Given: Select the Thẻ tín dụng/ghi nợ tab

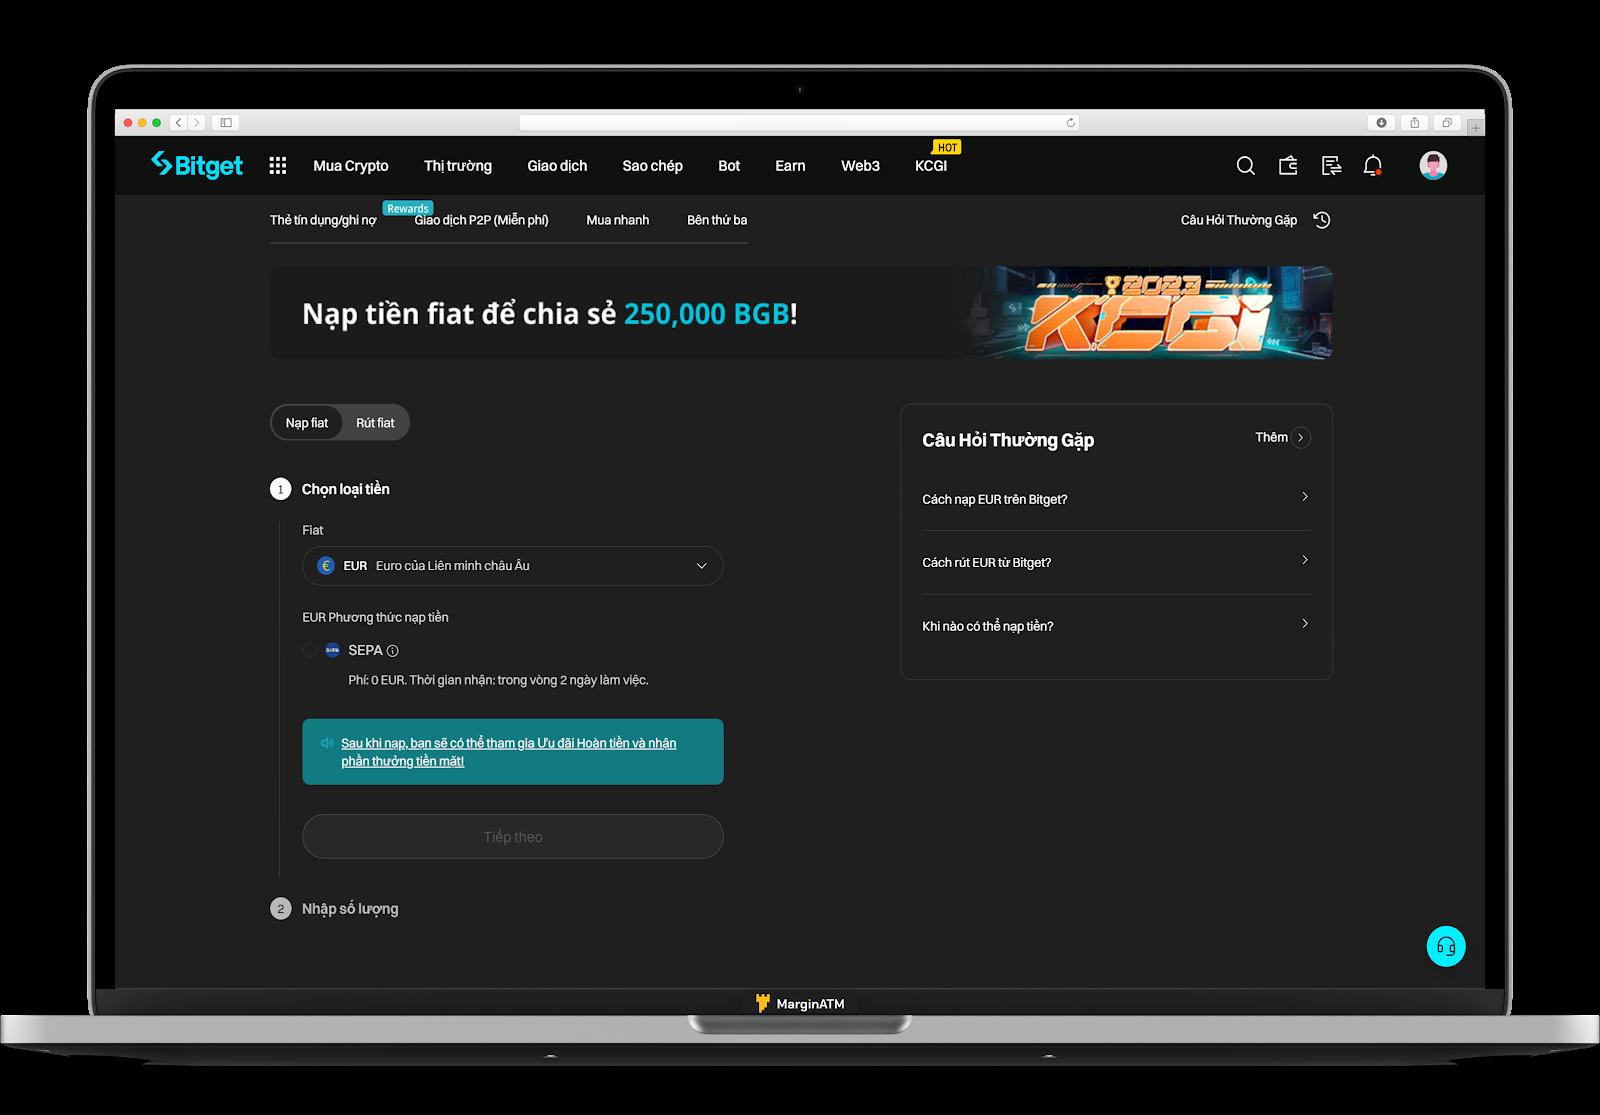Looking at the screenshot, I should click(323, 220).
